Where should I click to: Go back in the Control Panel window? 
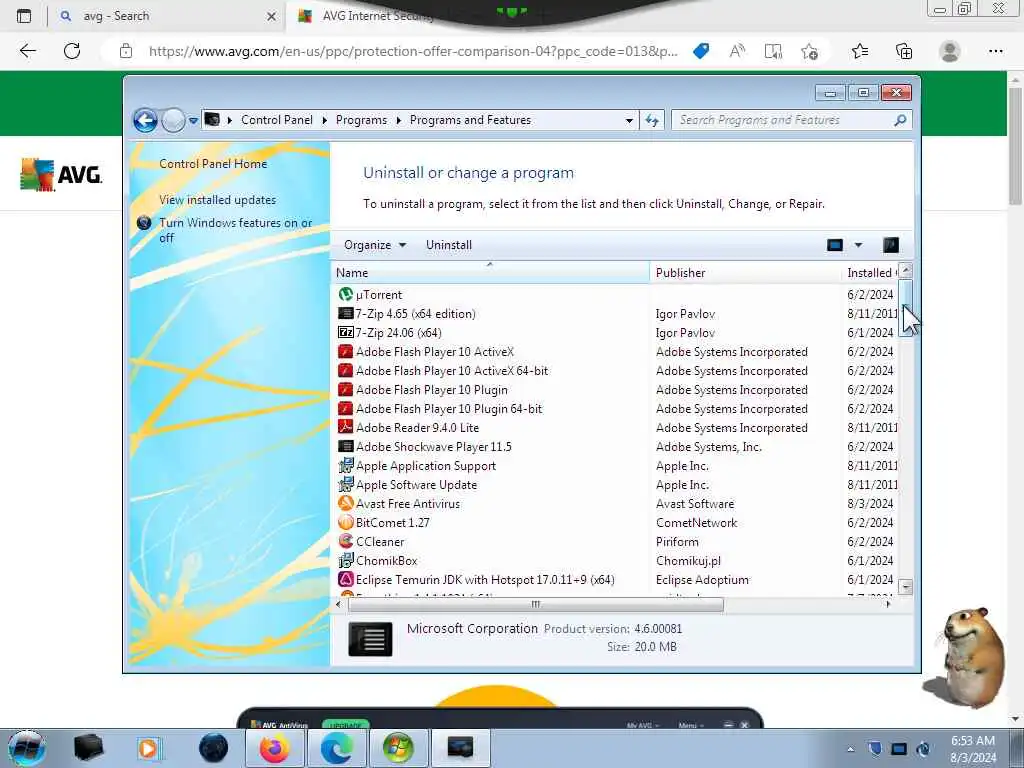point(145,120)
